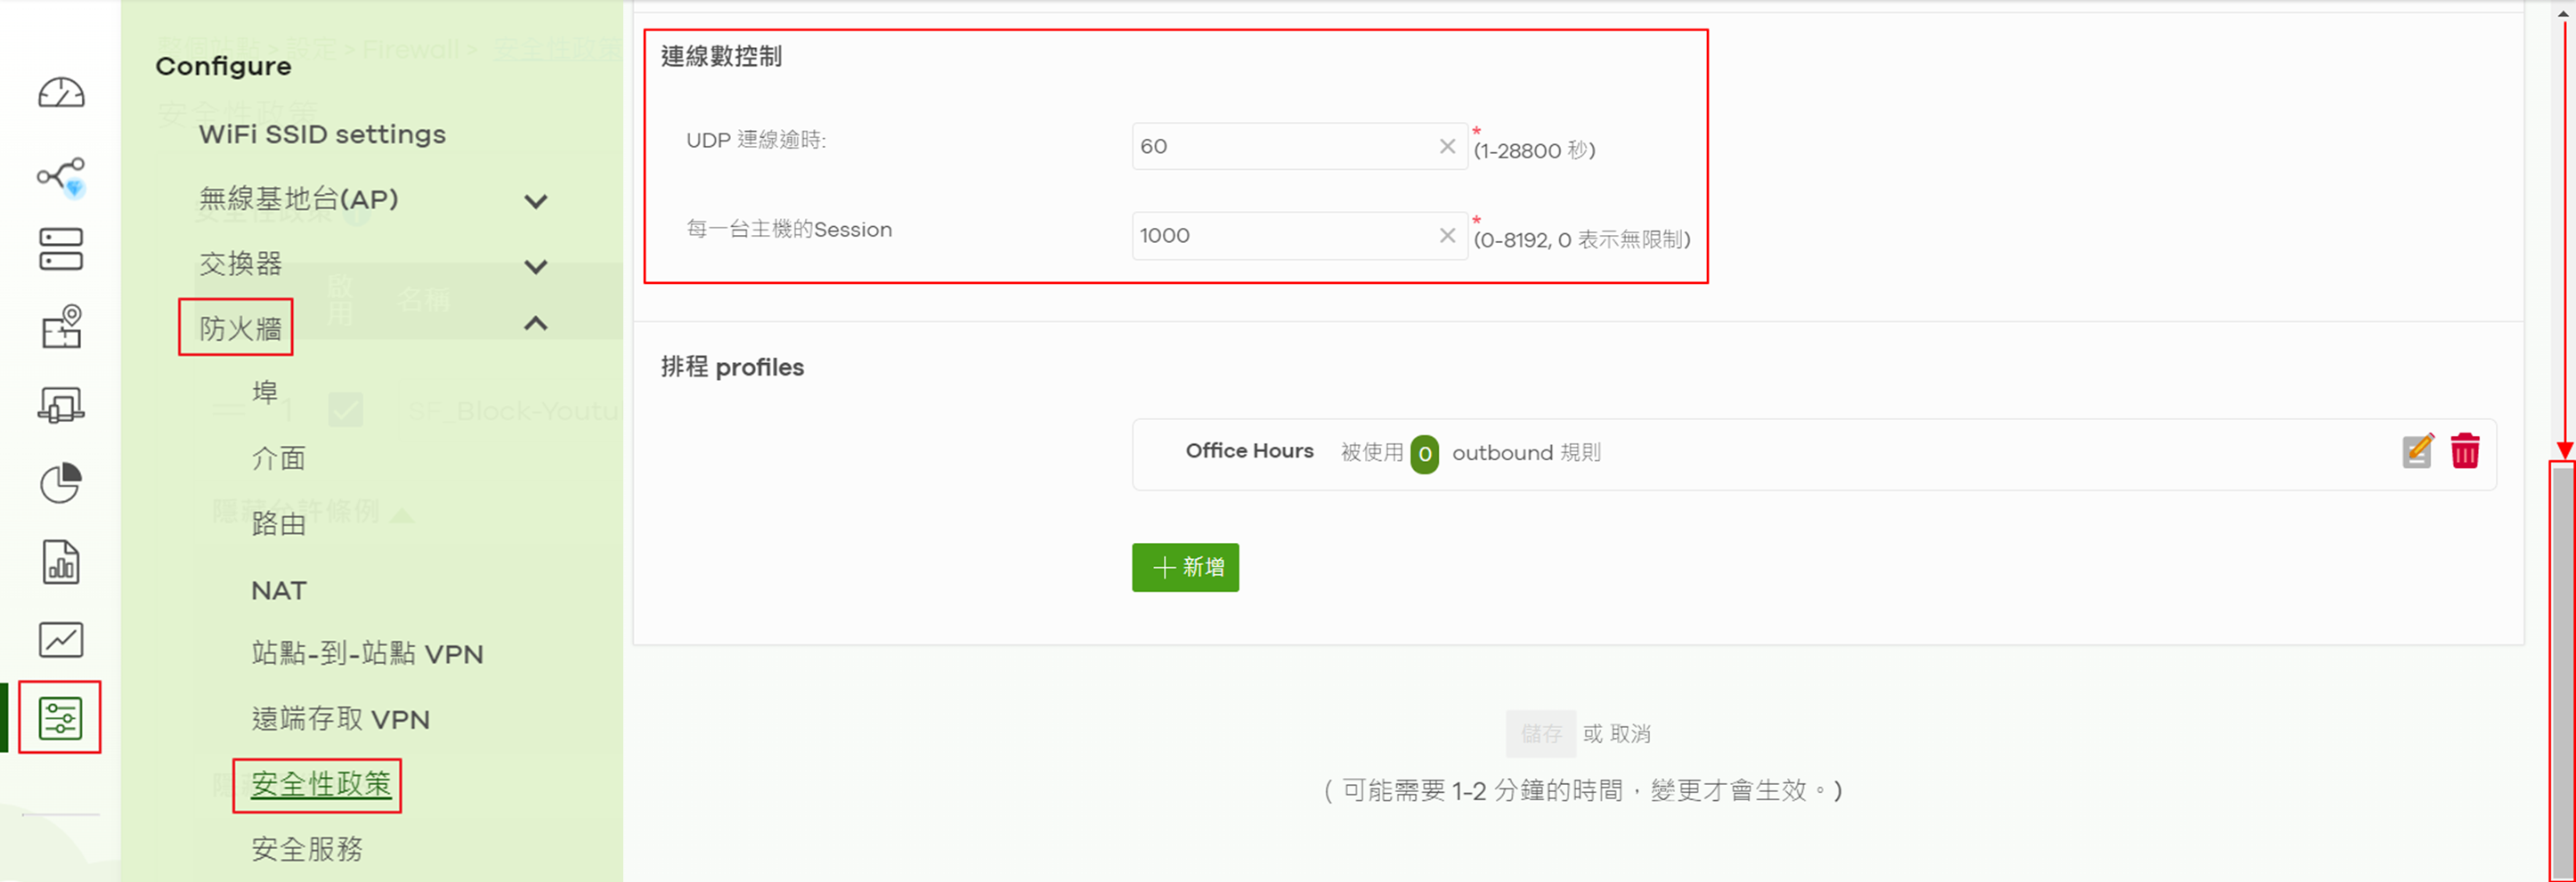Open the dashboard gauge icon in sidebar

point(61,93)
